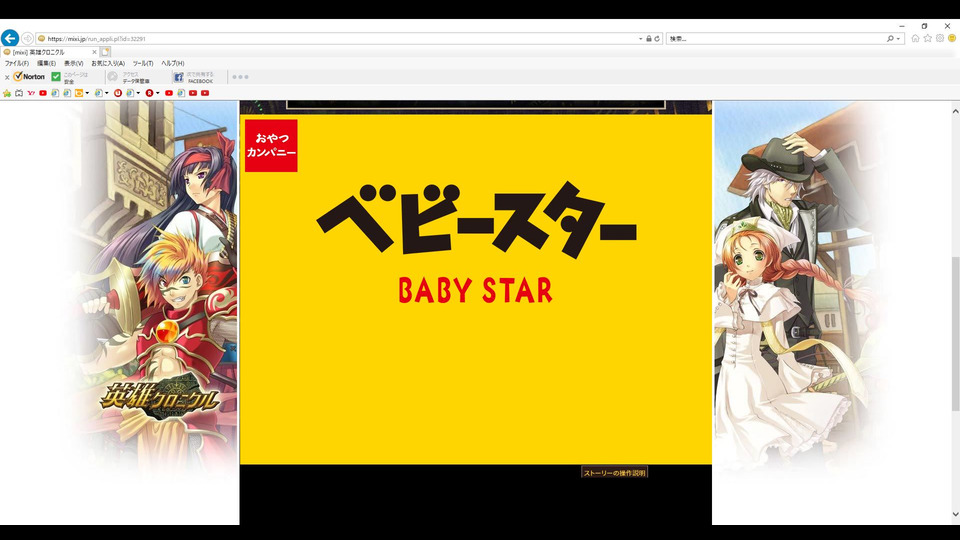This screenshot has height=540, width=960.
Task: Click the magnifier icon in search box
Action: click(x=890, y=39)
